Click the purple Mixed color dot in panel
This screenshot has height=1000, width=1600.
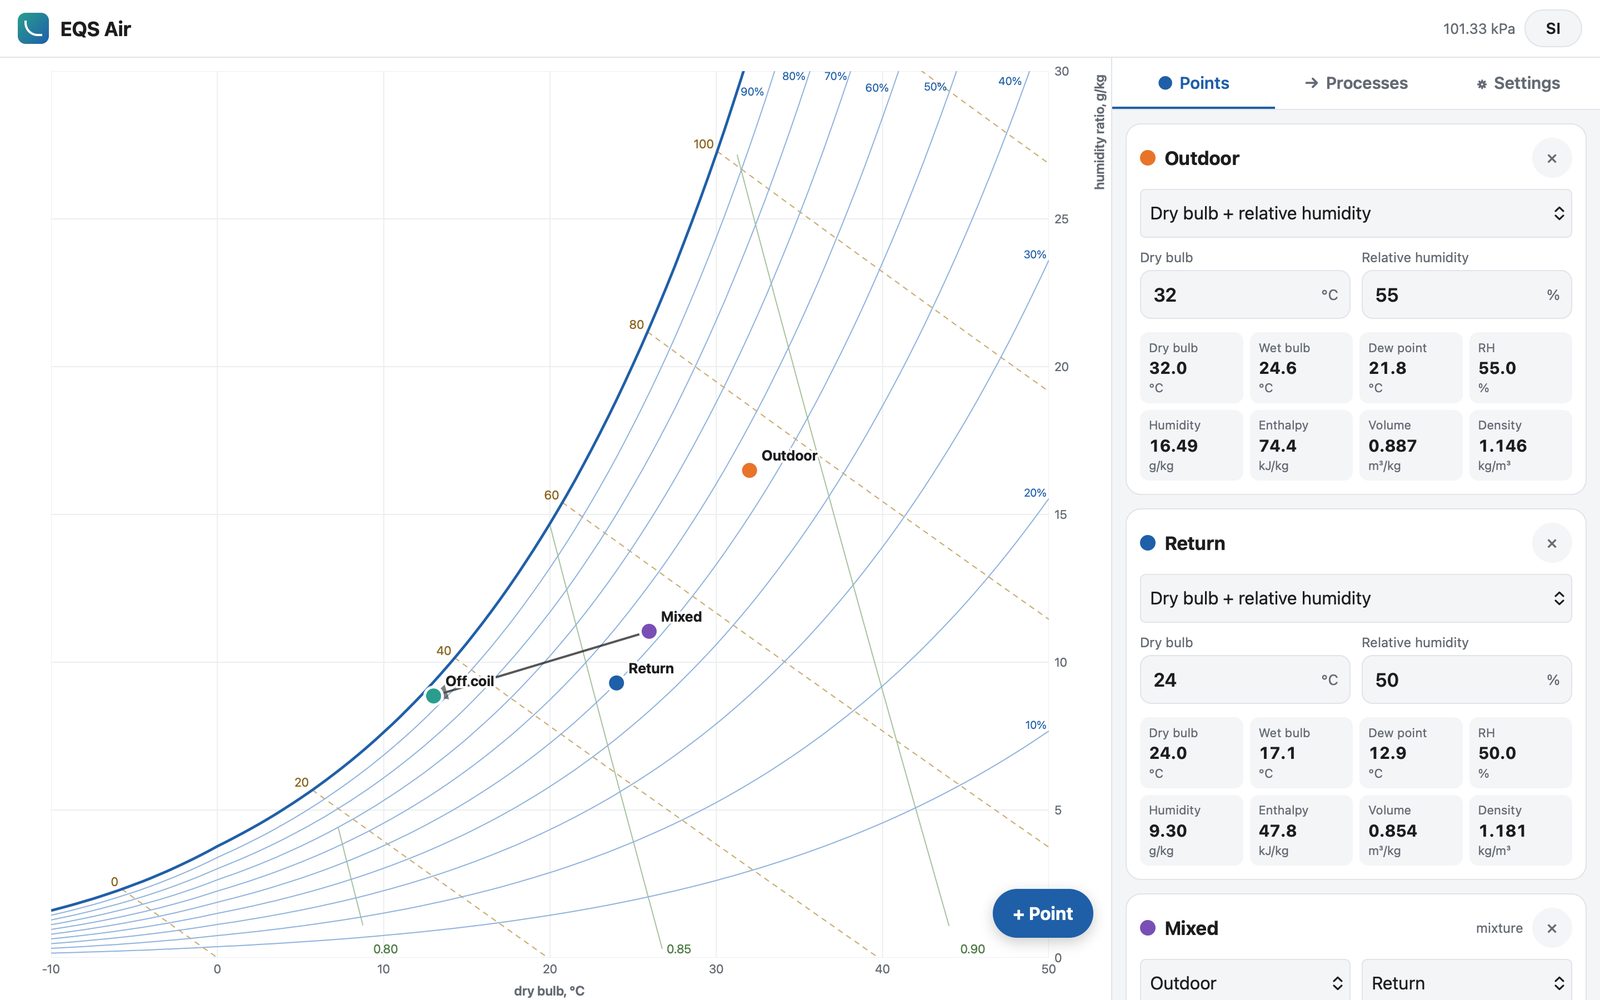coord(1148,928)
